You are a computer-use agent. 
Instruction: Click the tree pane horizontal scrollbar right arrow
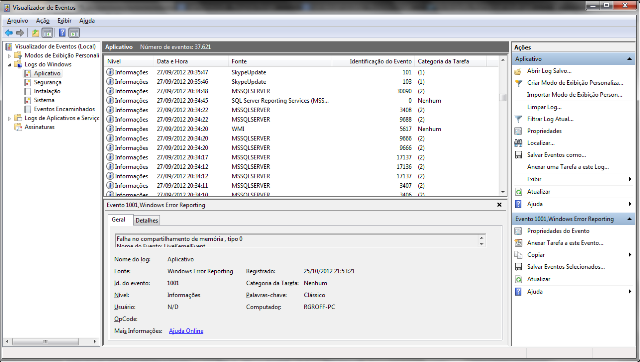(x=95, y=341)
